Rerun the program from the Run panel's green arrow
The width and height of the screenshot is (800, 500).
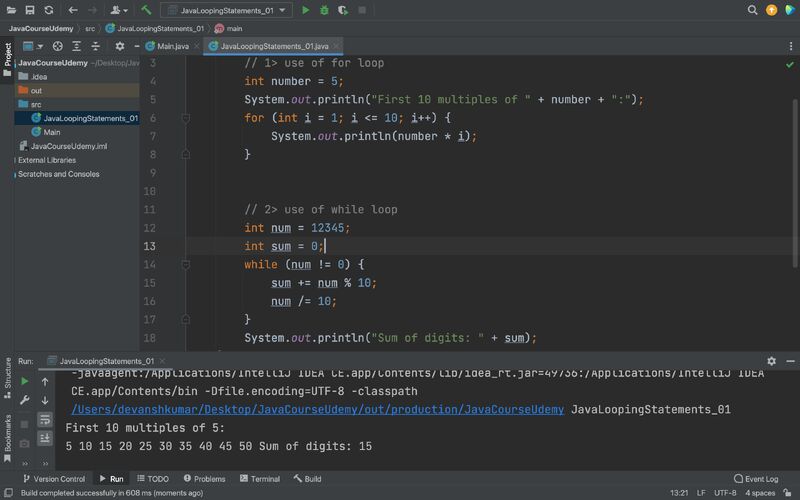click(x=24, y=381)
